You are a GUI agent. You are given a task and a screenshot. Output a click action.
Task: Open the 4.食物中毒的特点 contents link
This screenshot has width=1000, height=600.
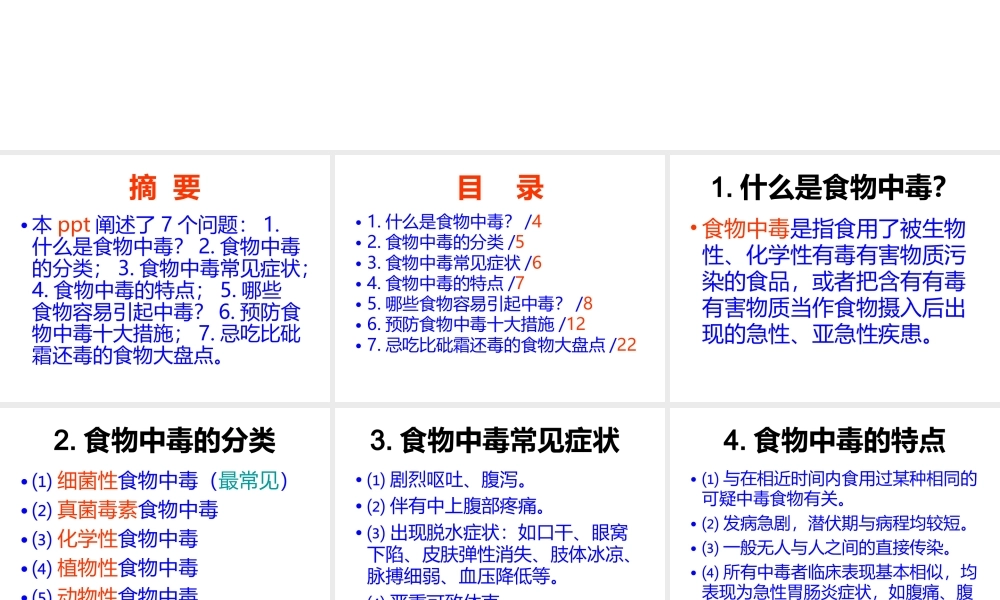[x=437, y=282]
